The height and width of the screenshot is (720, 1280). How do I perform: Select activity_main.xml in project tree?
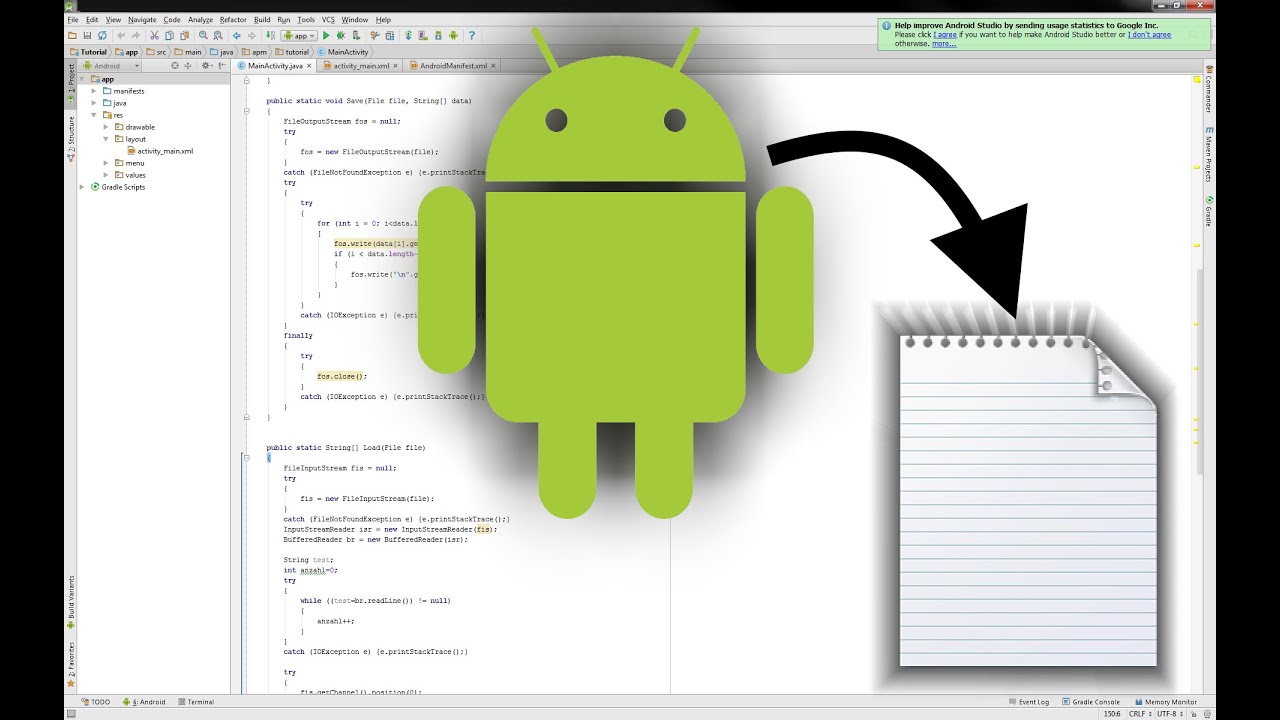click(x=159, y=151)
